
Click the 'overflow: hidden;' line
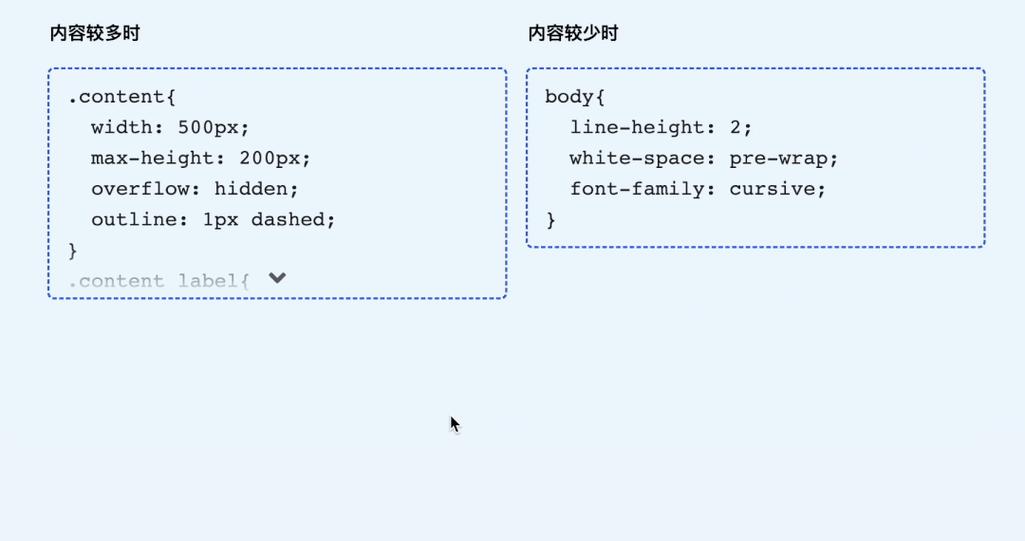195,189
